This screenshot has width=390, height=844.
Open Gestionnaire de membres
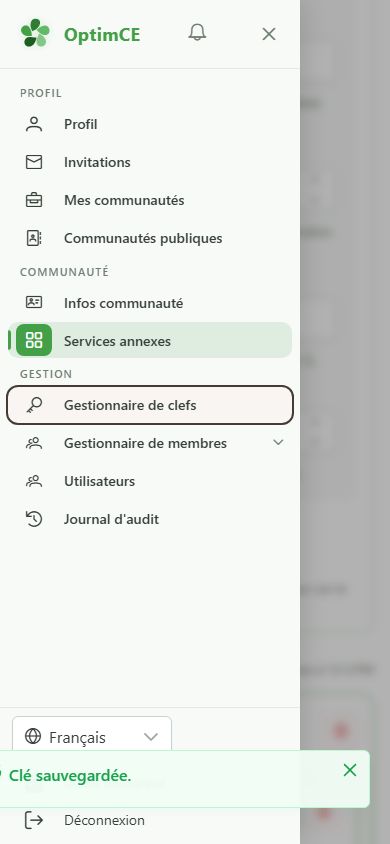(x=150, y=444)
